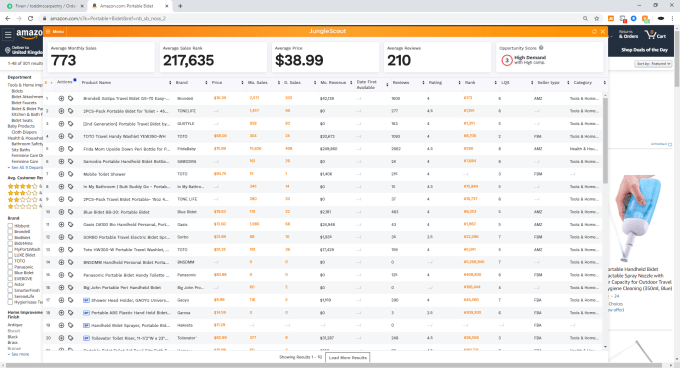Close the JungleScout overlay
The width and height of the screenshot is (680, 368).
coord(602,32)
